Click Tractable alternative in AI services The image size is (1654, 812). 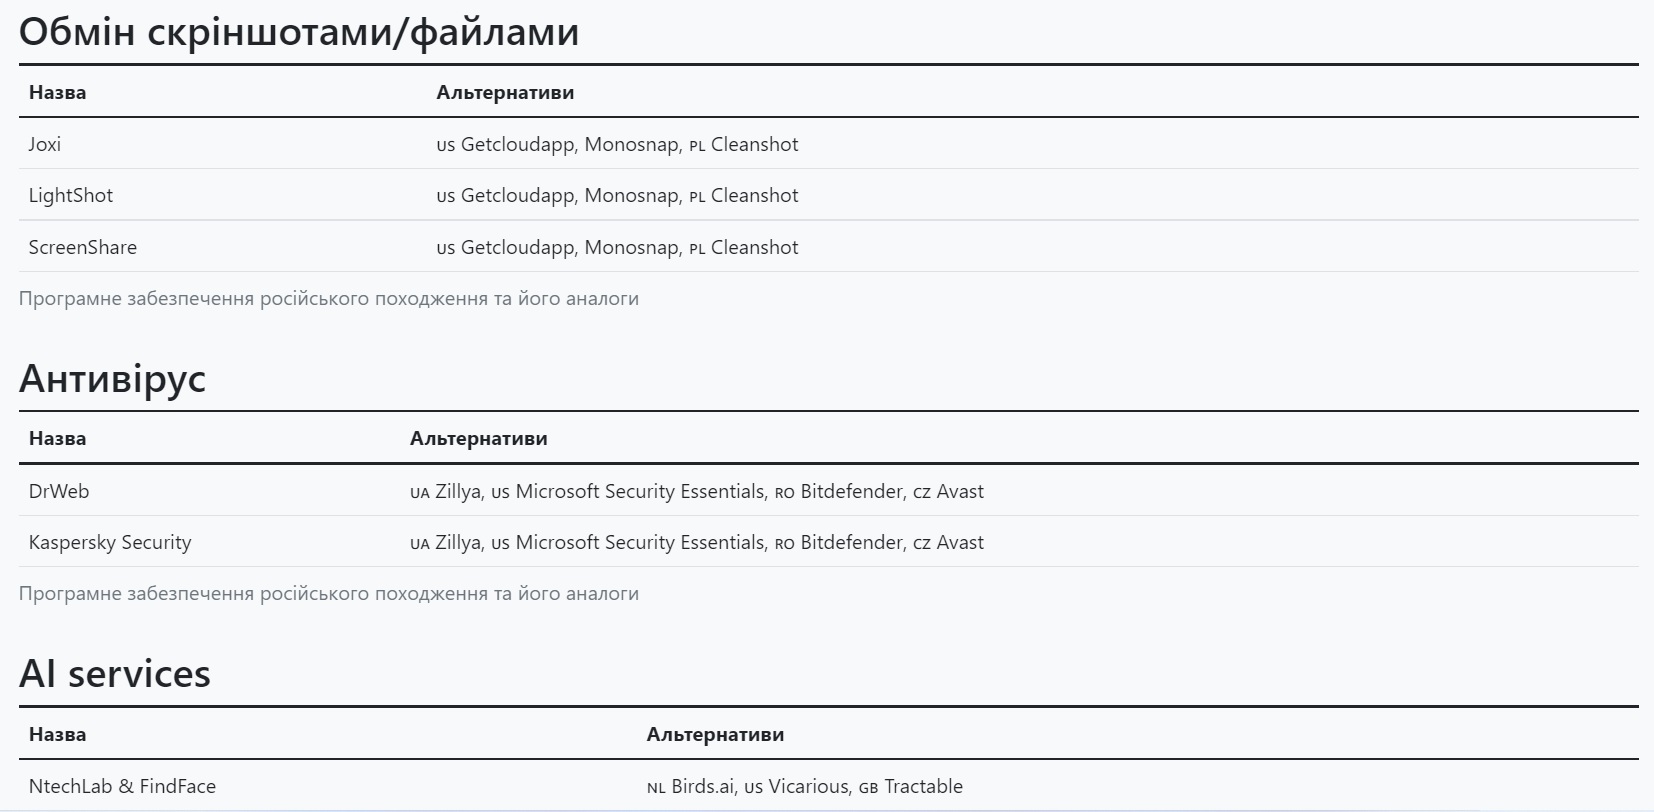(x=923, y=786)
